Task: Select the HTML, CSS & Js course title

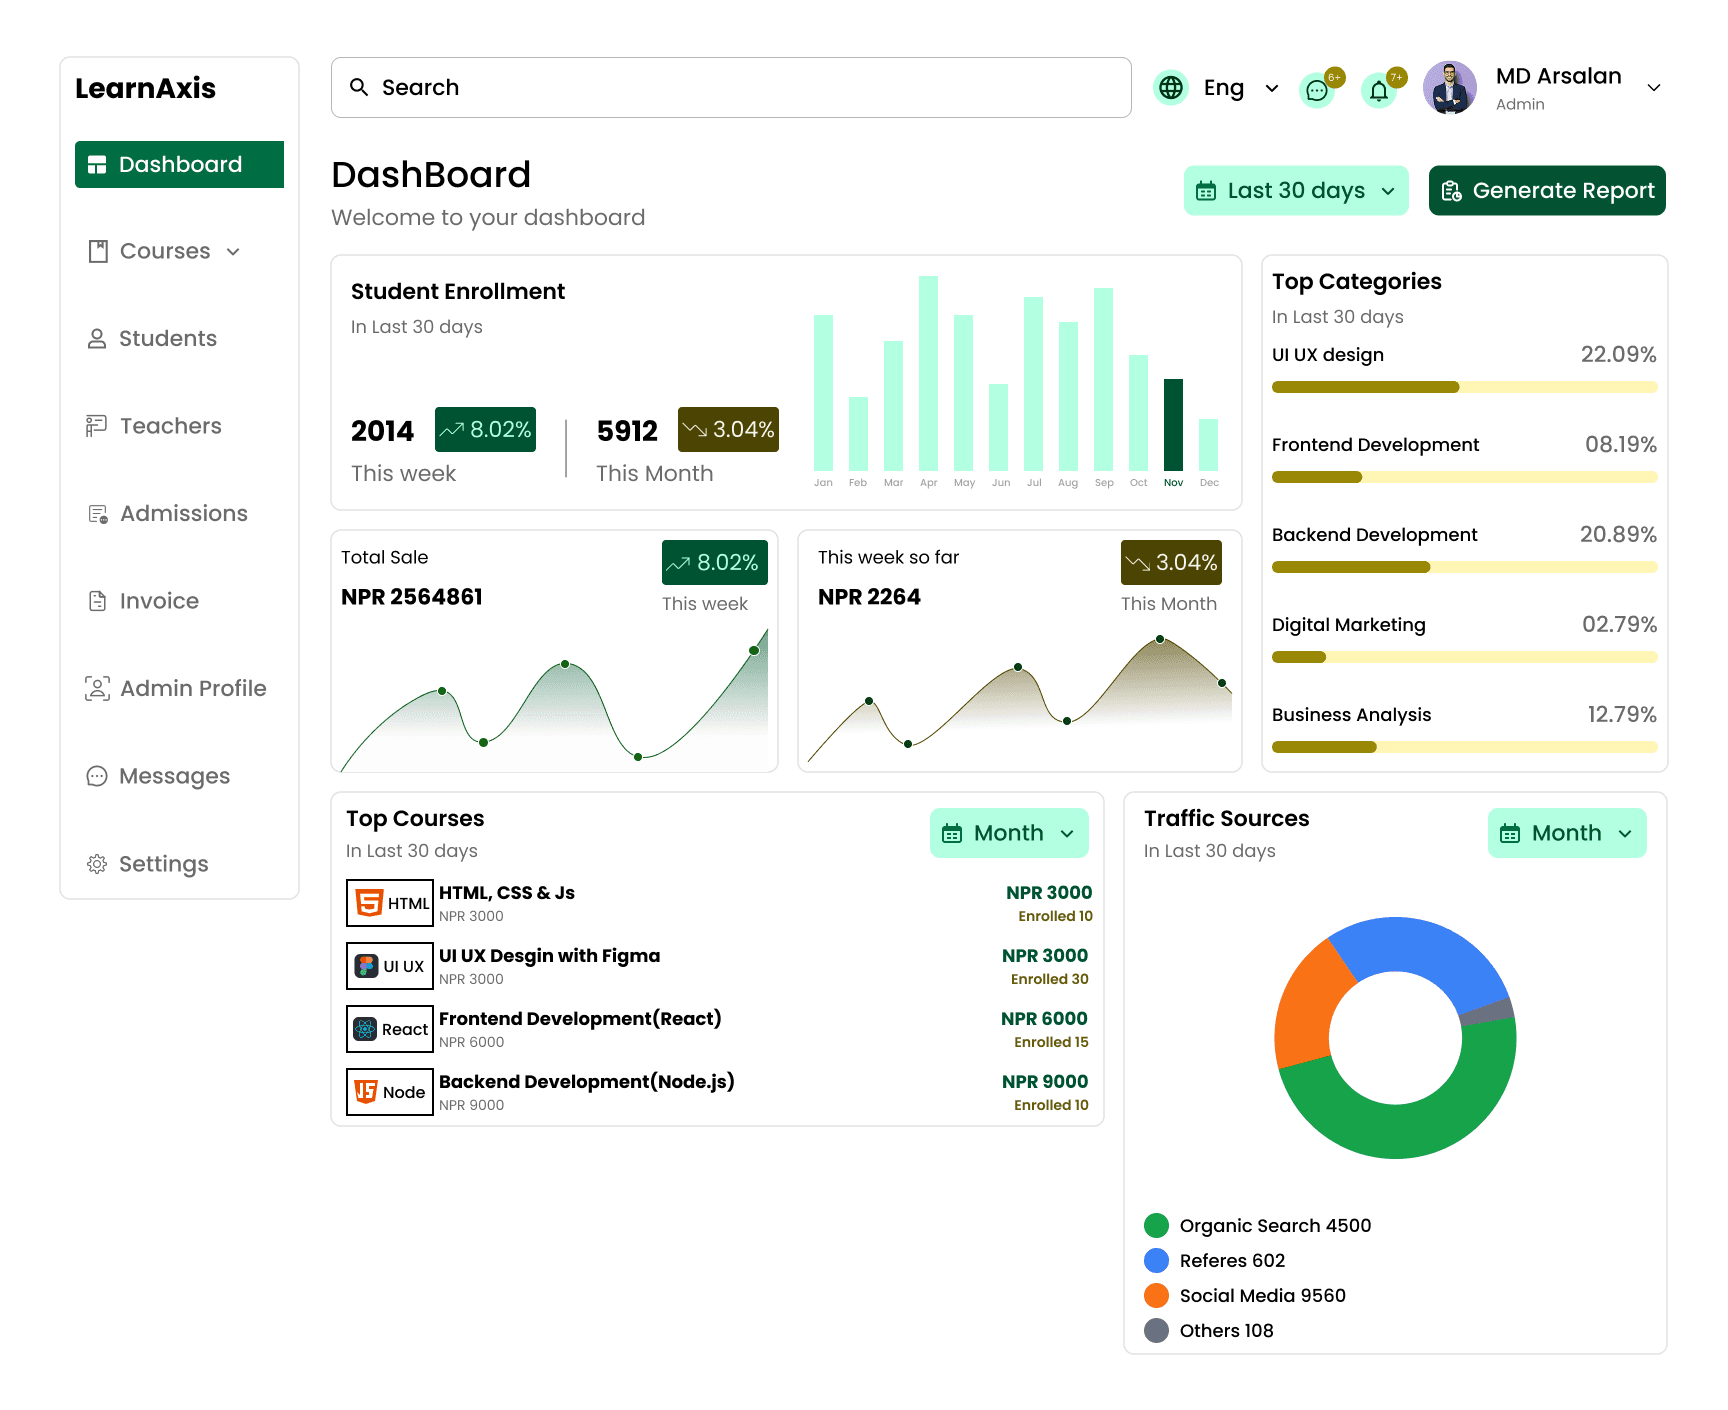Action: pos(507,893)
